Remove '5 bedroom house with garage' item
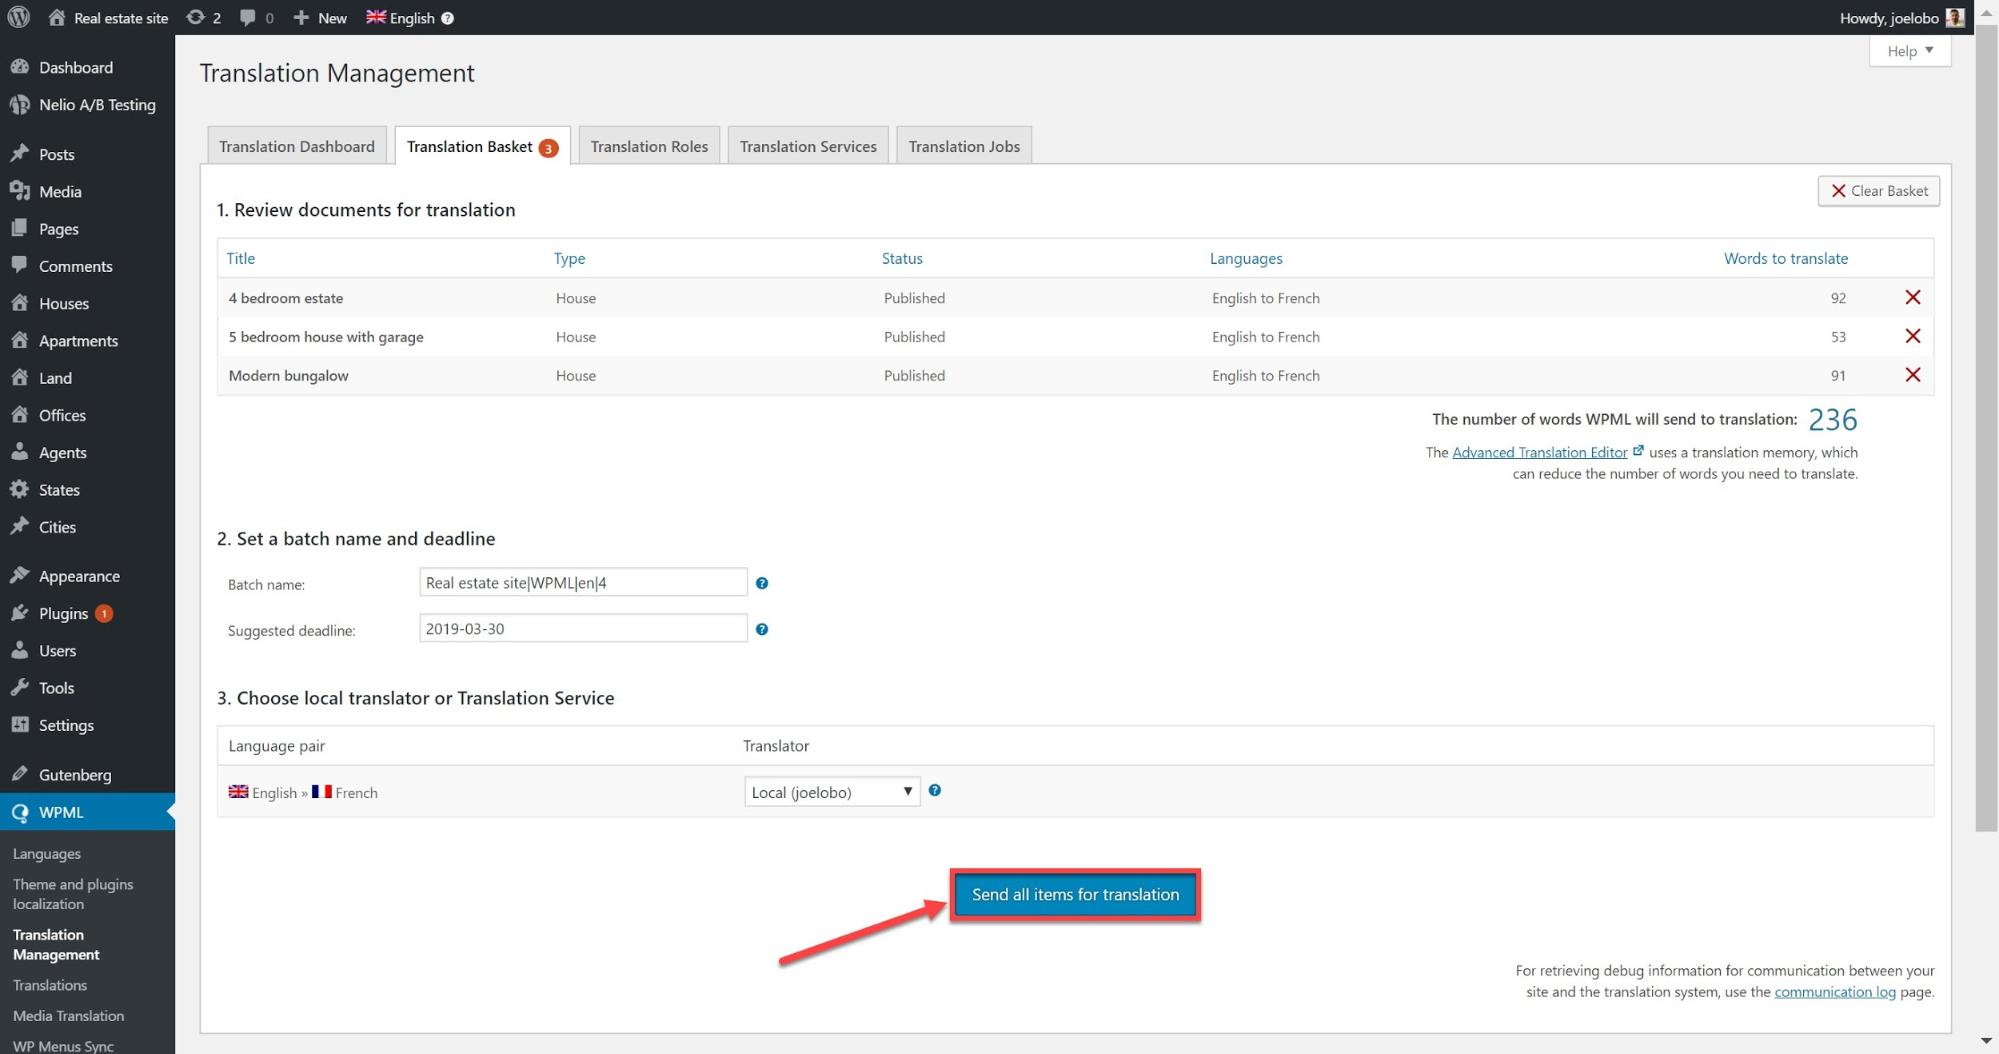 point(1912,336)
